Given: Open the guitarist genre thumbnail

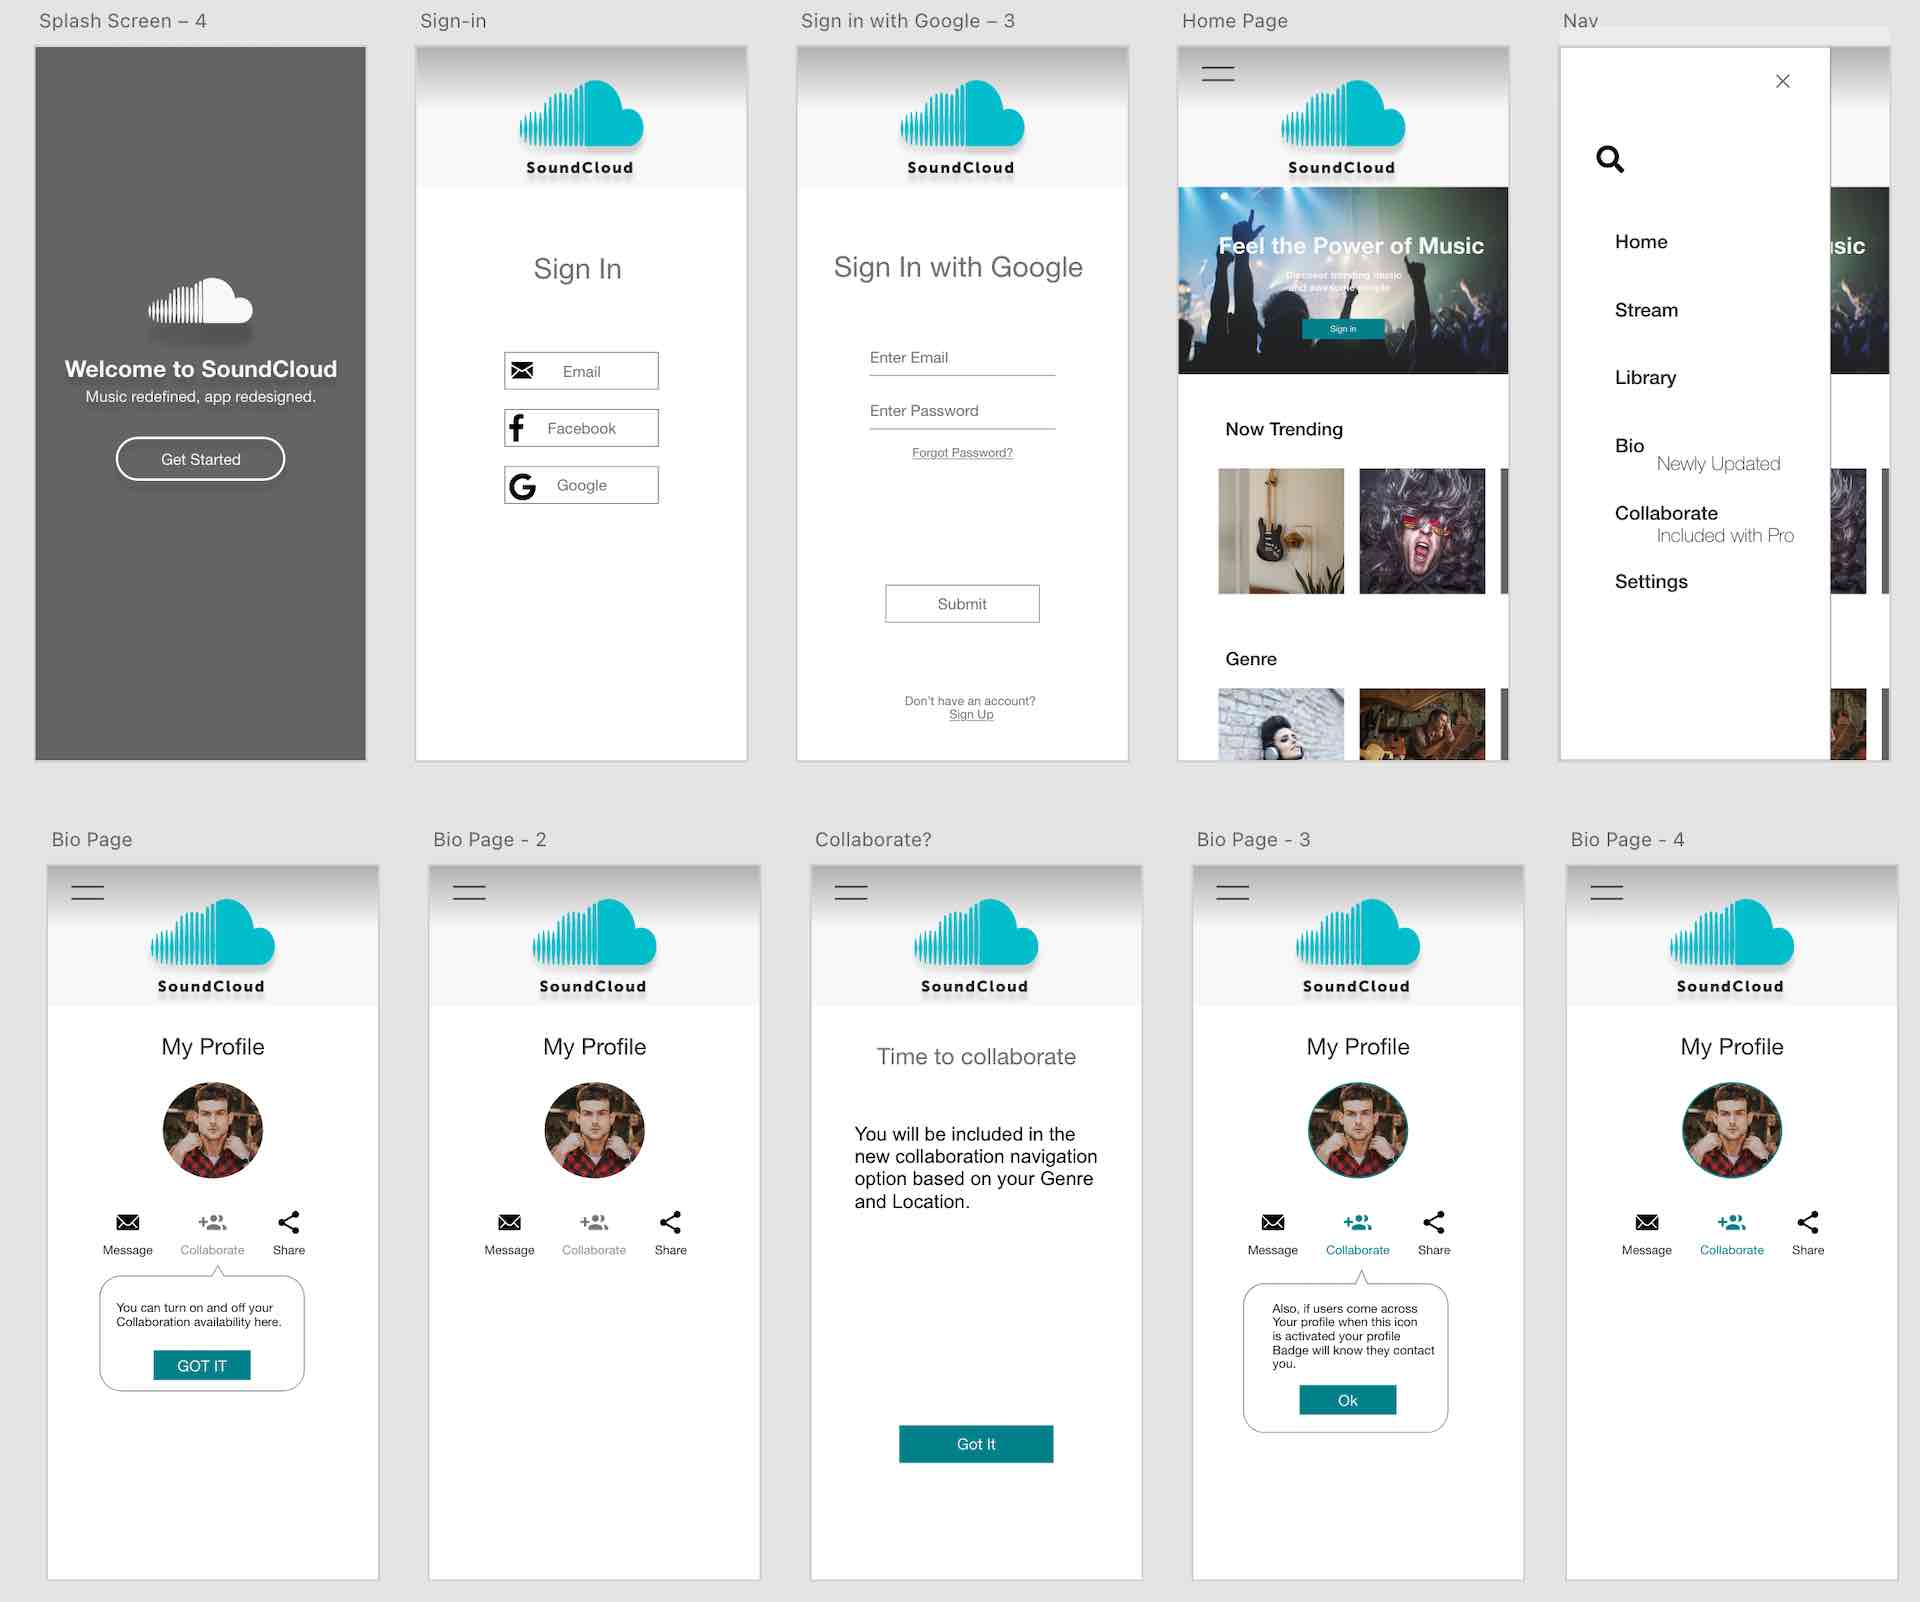Looking at the screenshot, I should 1422,724.
